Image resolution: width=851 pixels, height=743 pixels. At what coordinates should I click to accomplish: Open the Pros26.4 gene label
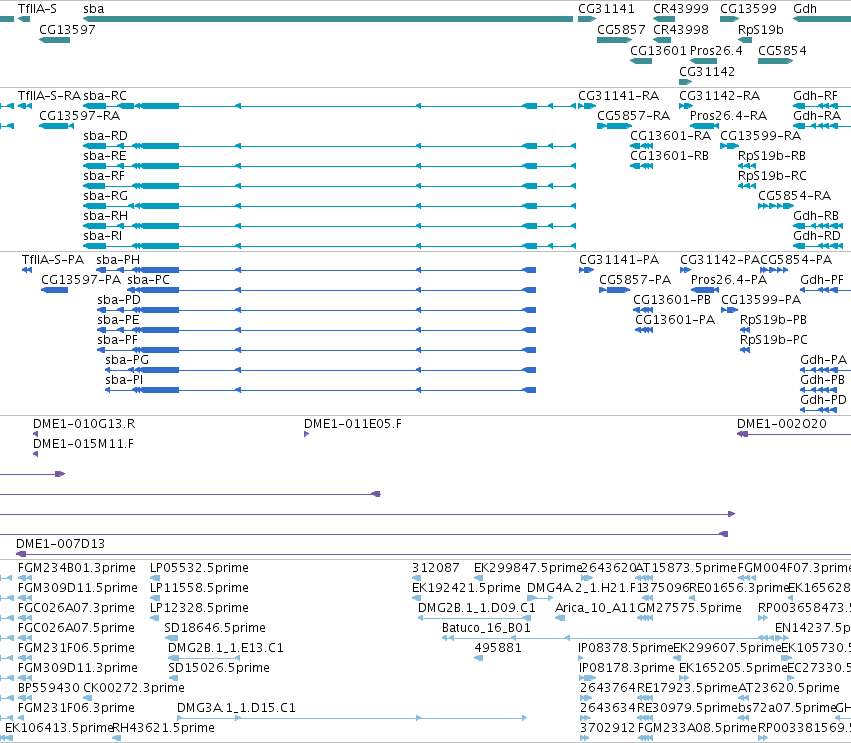click(x=716, y=50)
